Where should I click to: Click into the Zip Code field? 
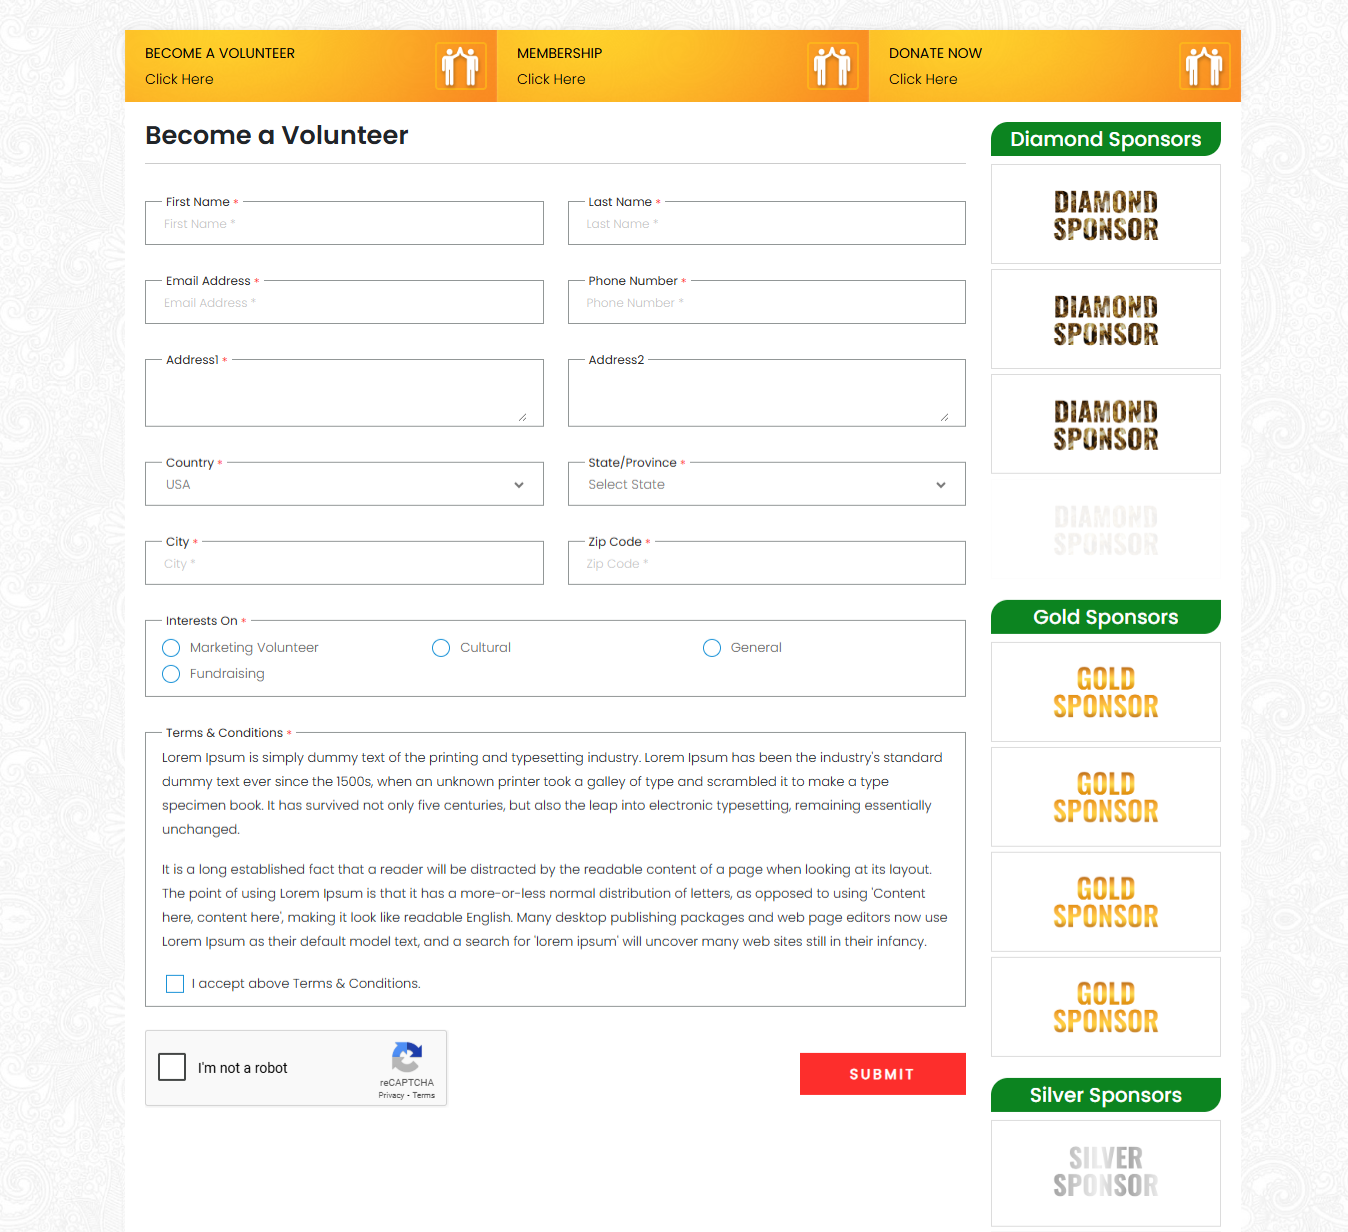point(766,565)
